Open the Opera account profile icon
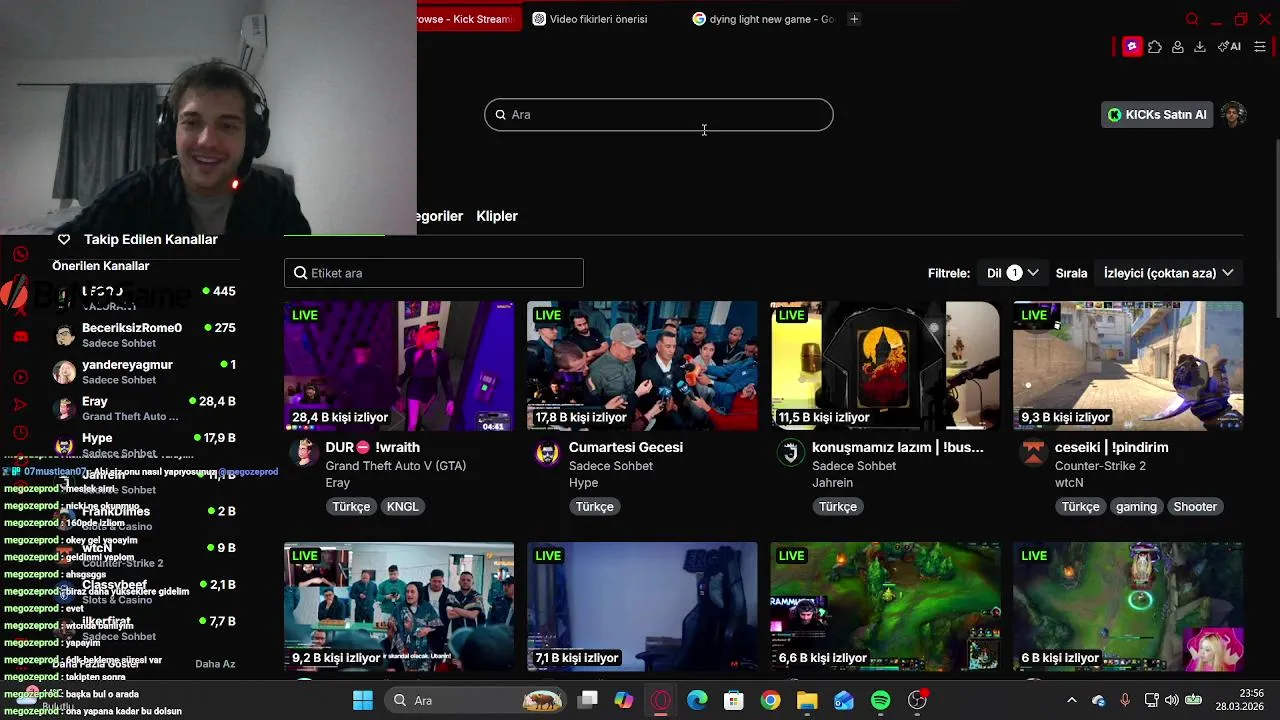The width and height of the screenshot is (1280, 720). [x=1178, y=47]
